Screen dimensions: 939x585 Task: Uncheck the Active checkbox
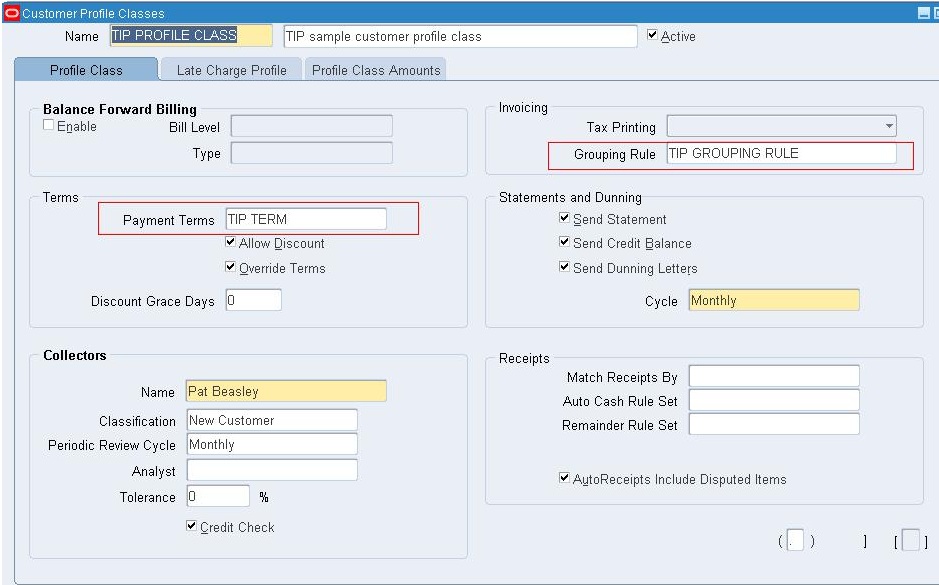coord(649,35)
